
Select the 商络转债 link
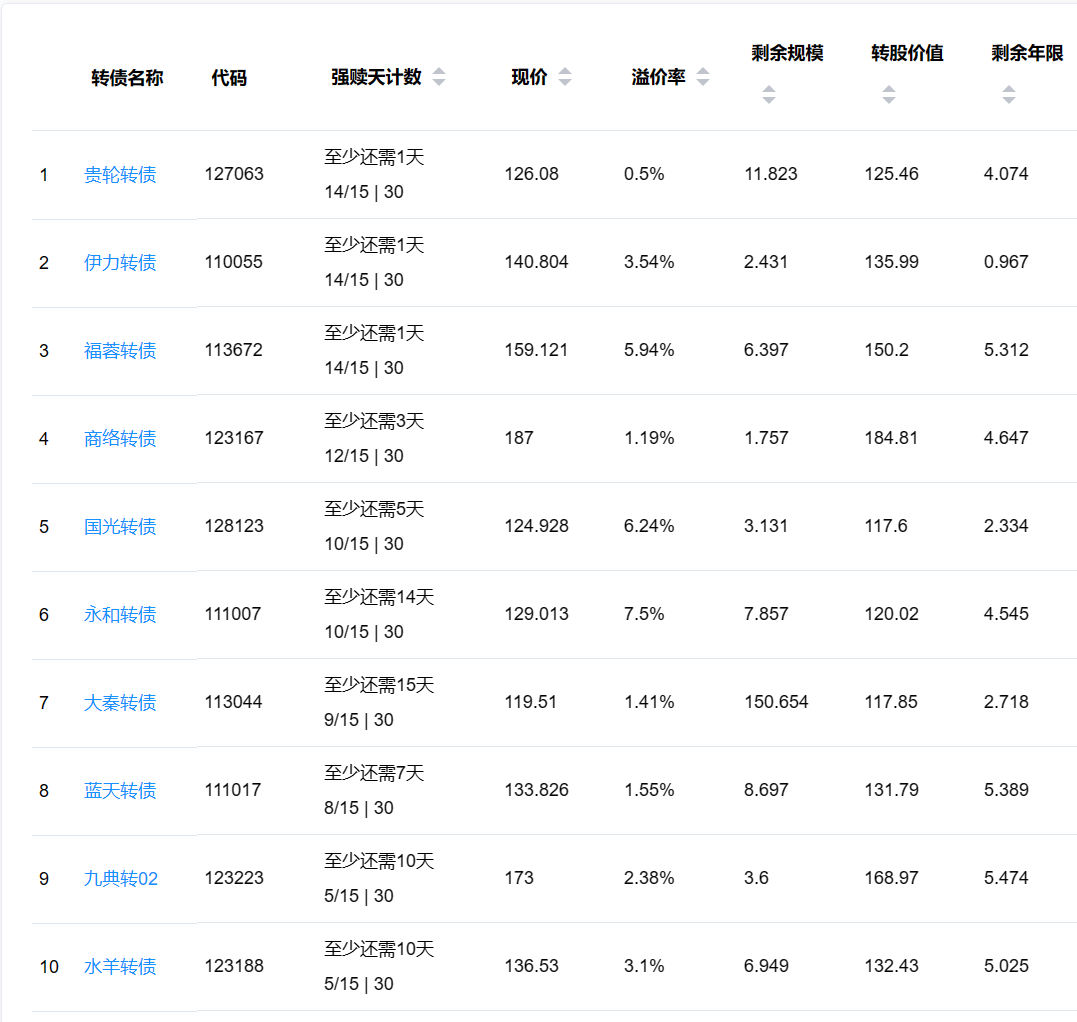pos(120,439)
